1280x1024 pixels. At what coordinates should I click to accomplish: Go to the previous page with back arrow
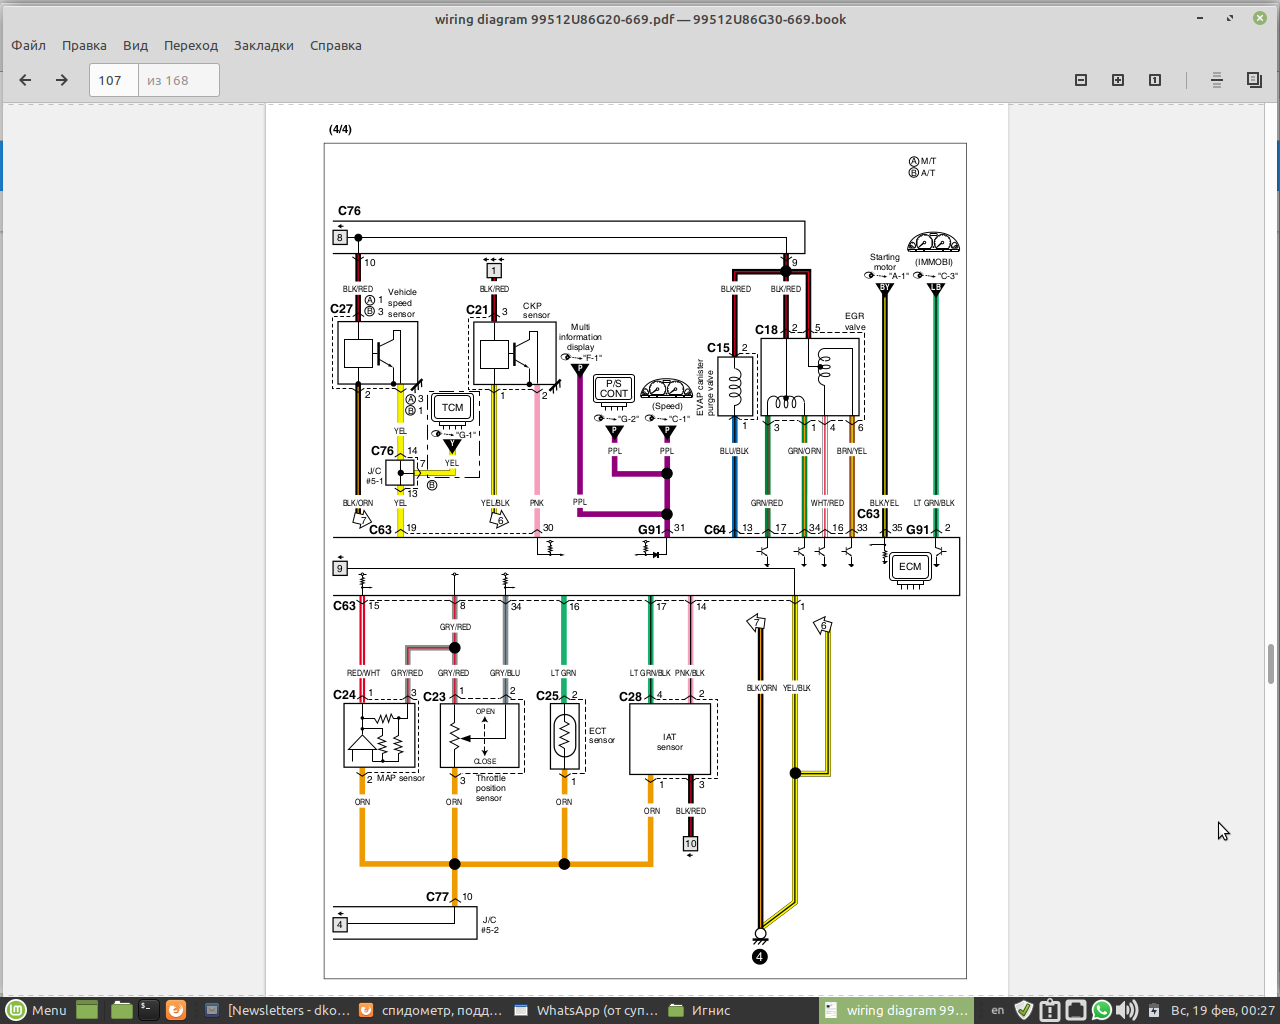coord(26,80)
